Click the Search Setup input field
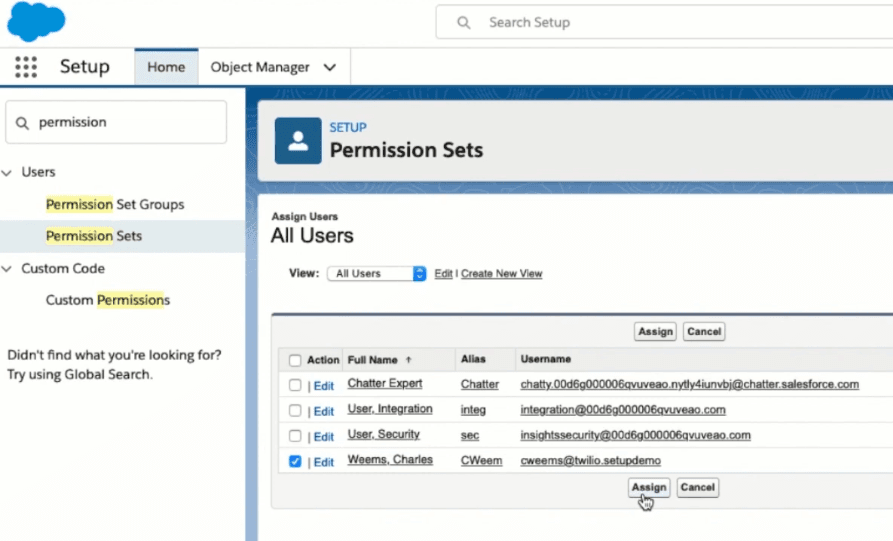 [680, 22]
